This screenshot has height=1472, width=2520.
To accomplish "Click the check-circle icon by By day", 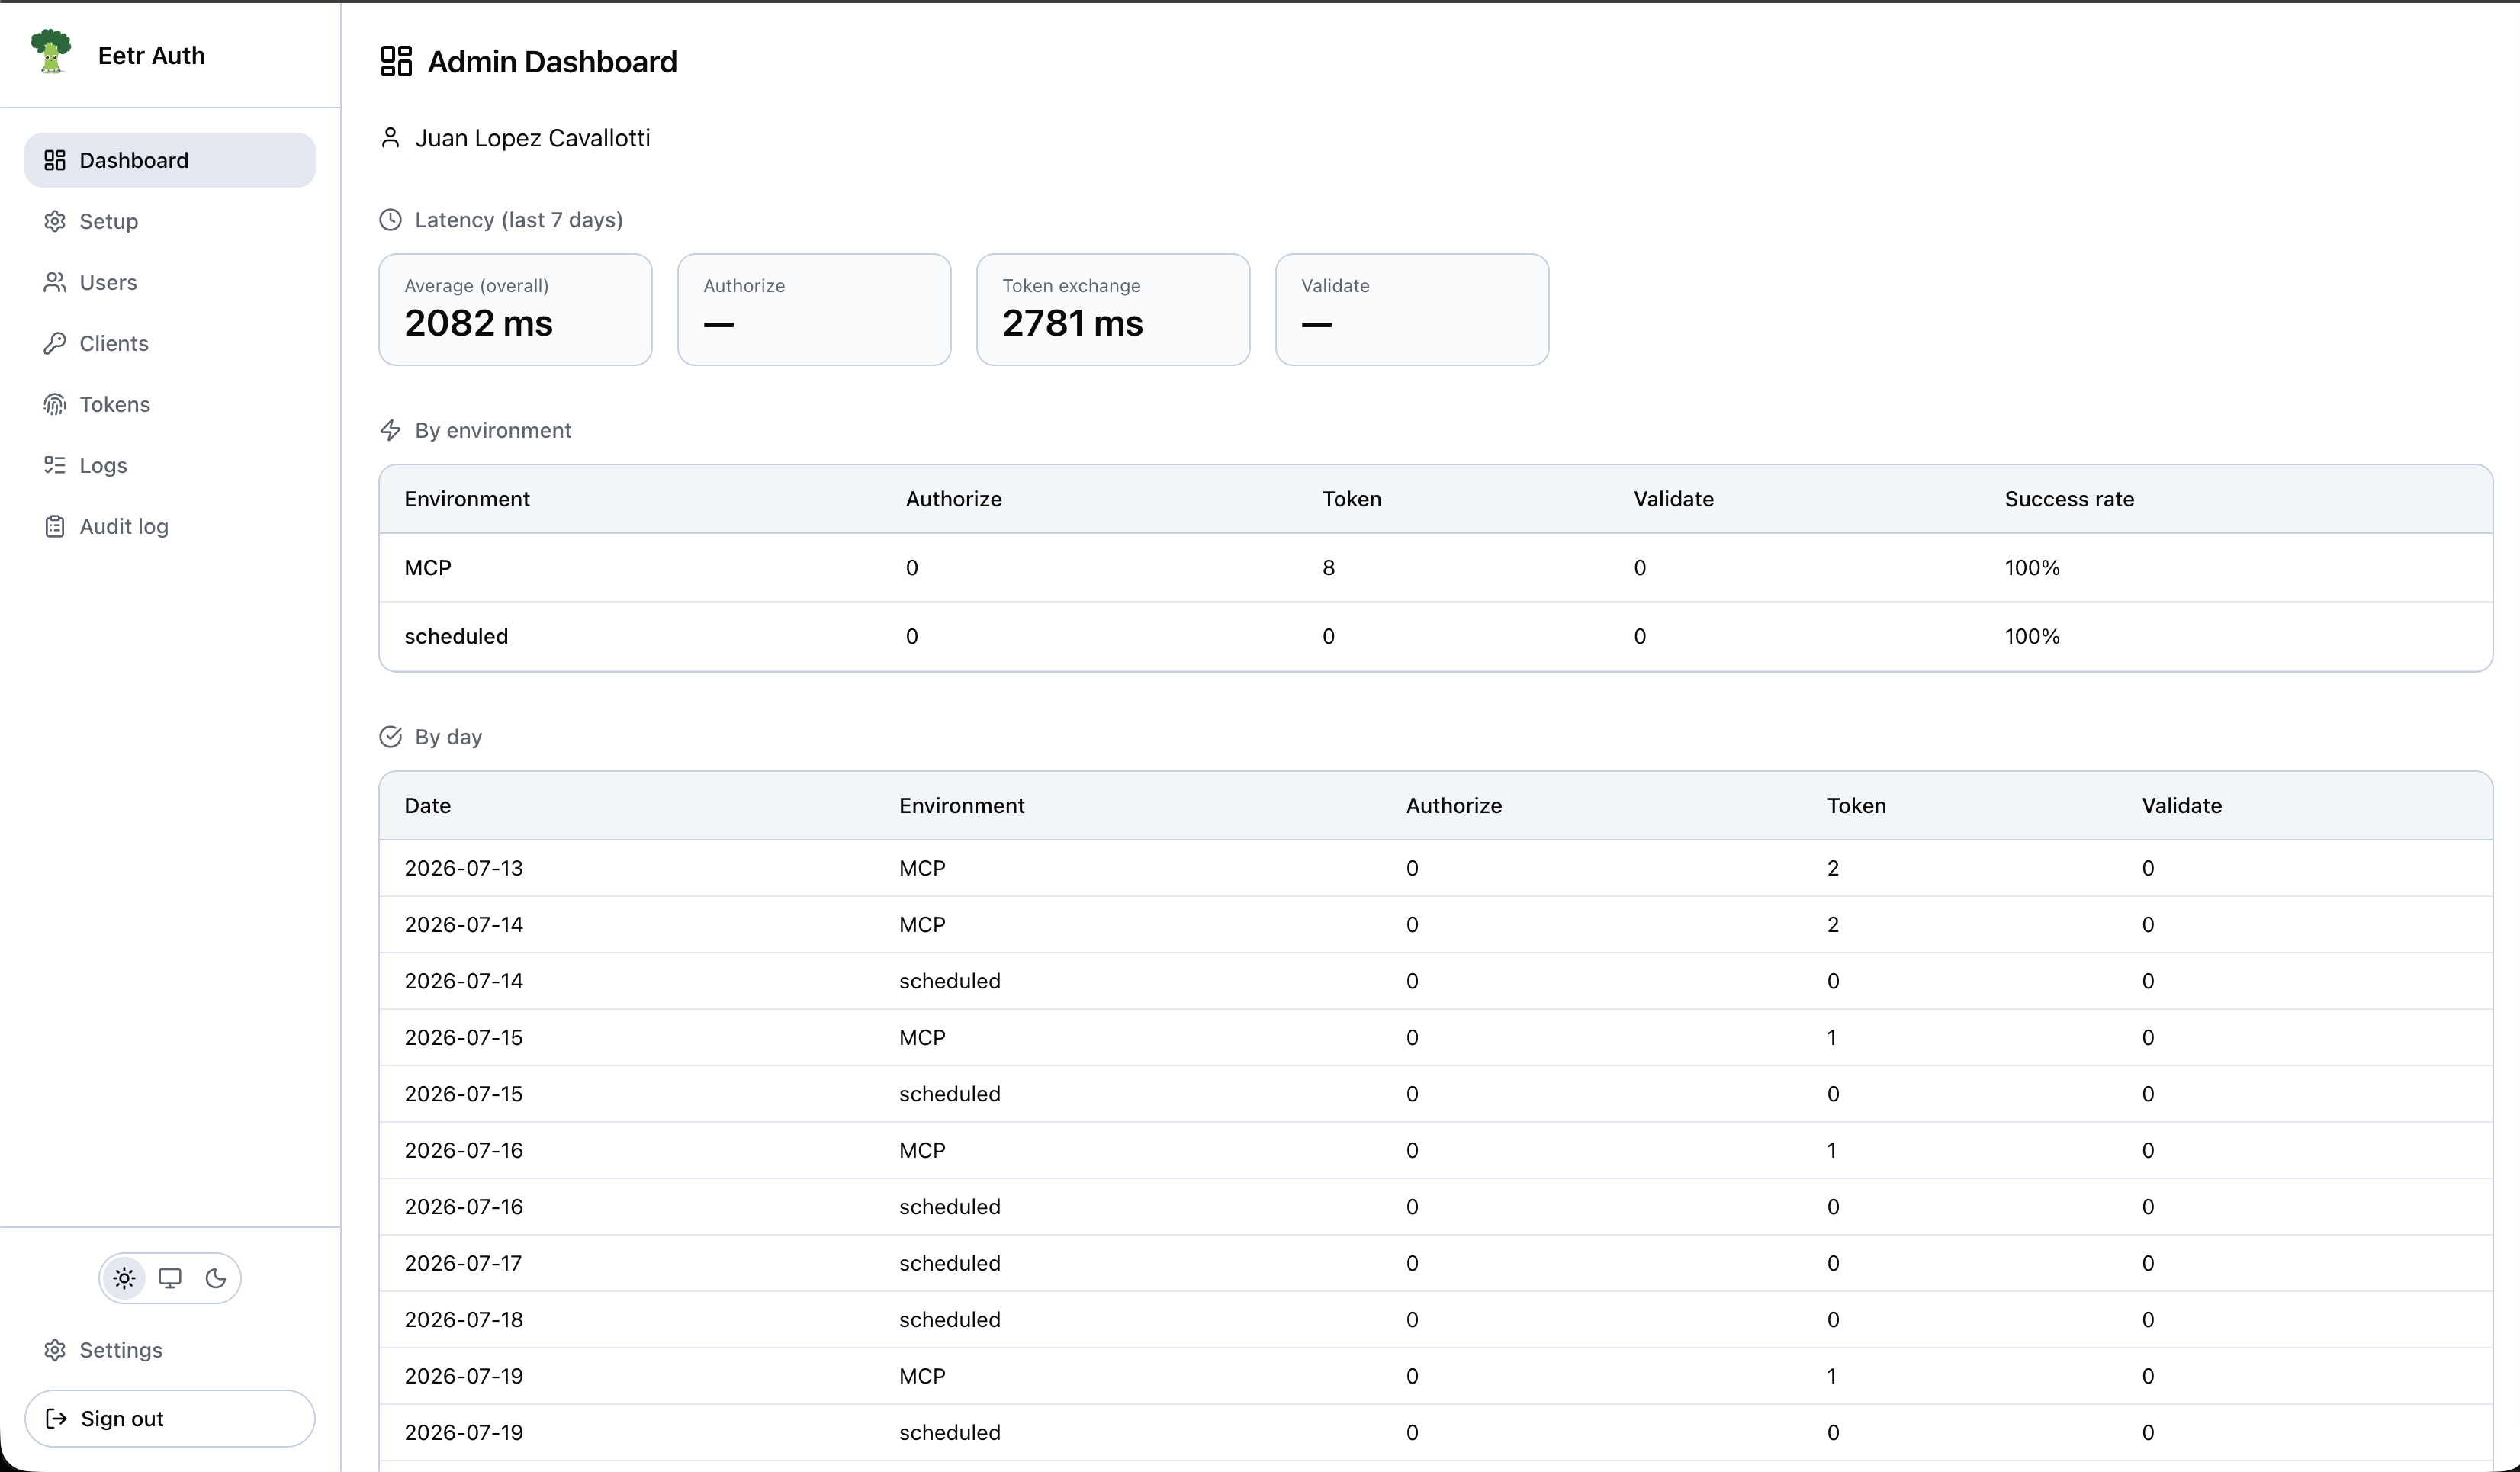I will coord(390,737).
